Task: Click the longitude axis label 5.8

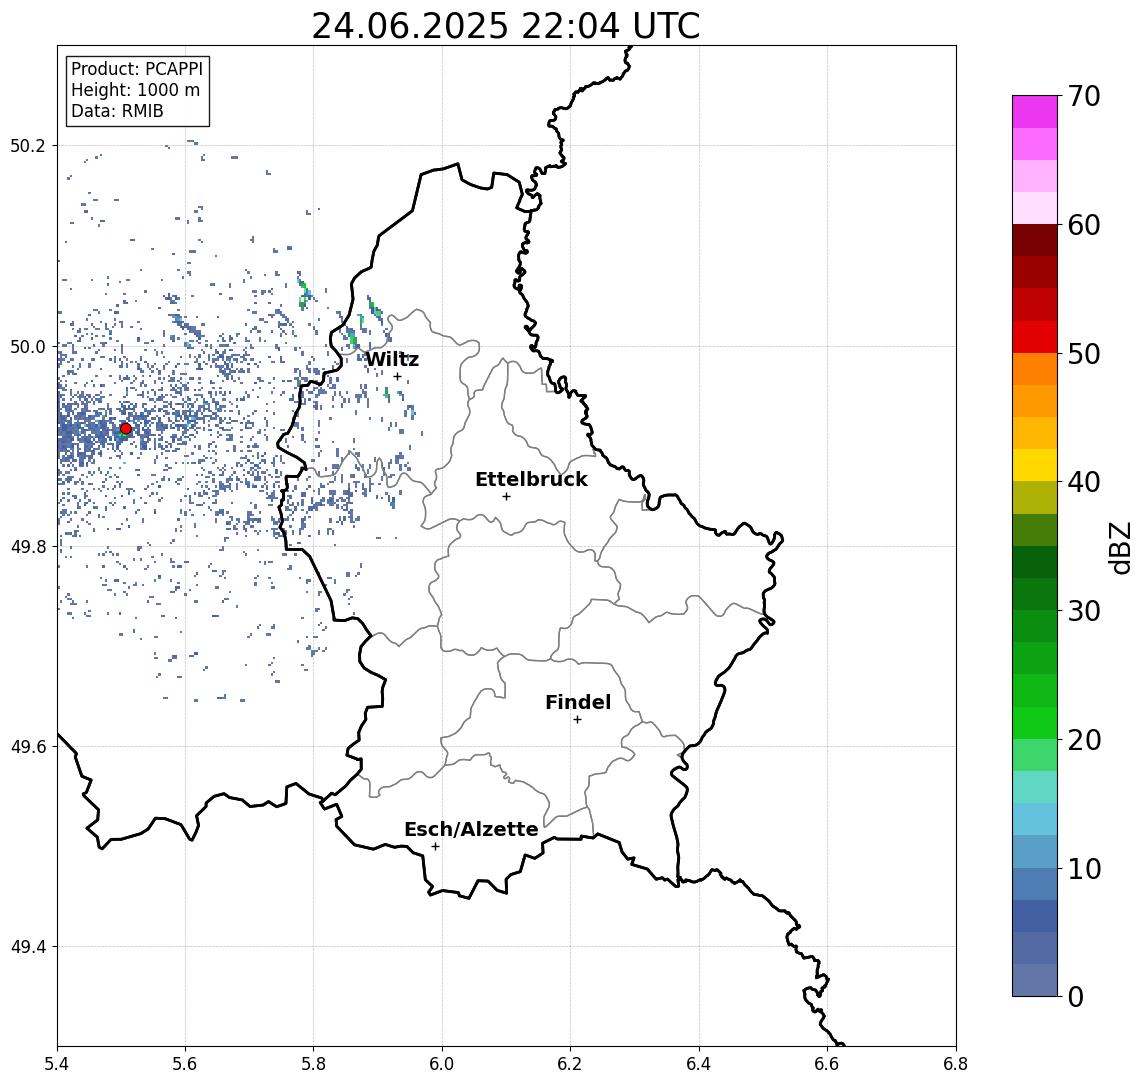Action: (x=313, y=1064)
